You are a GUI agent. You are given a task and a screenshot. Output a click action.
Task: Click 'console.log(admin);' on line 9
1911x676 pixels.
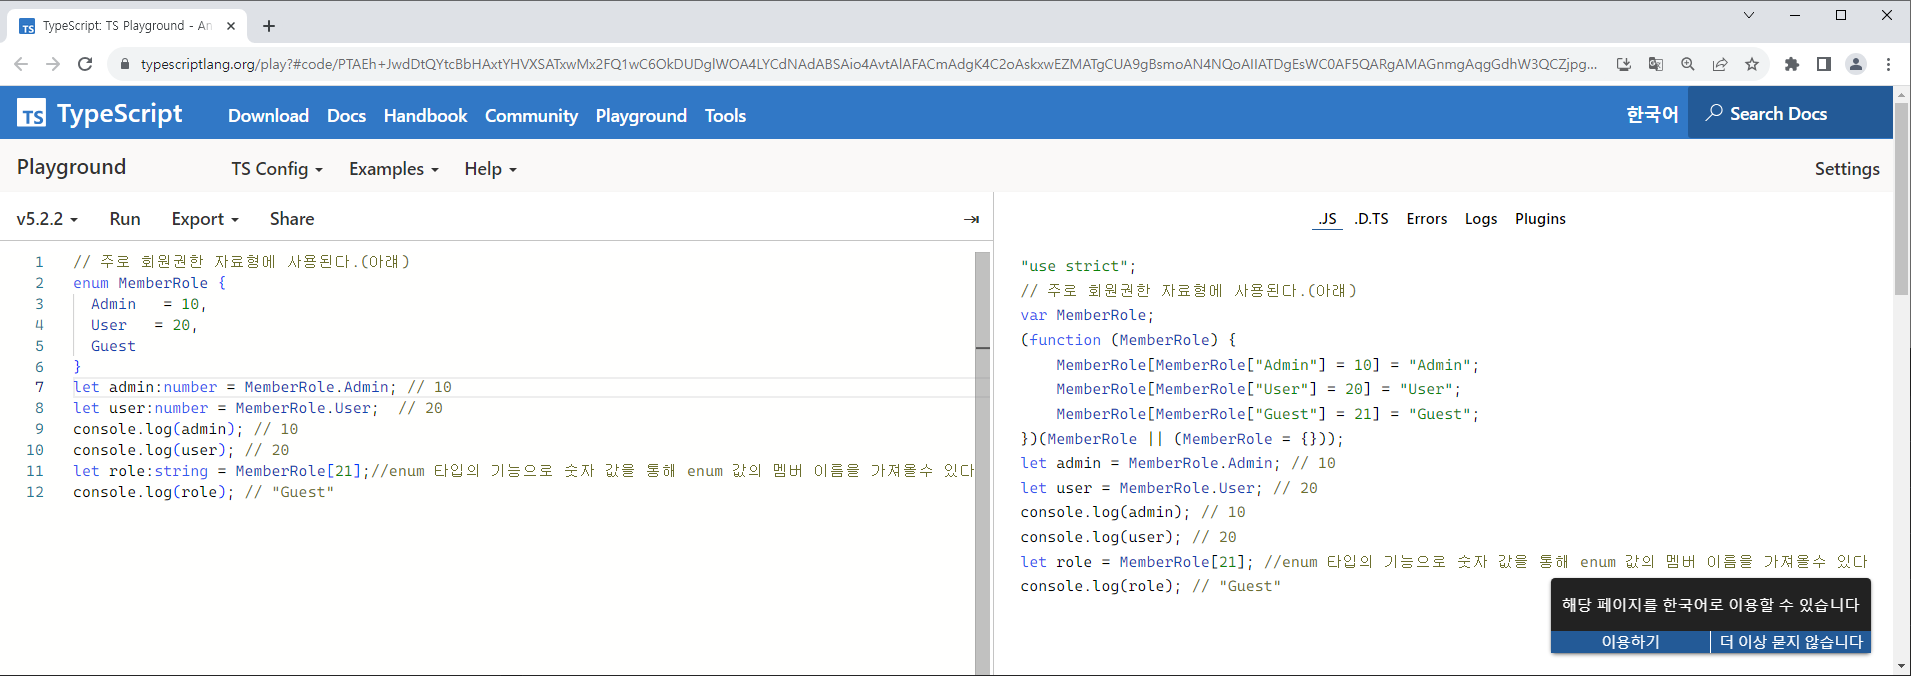click(x=158, y=429)
